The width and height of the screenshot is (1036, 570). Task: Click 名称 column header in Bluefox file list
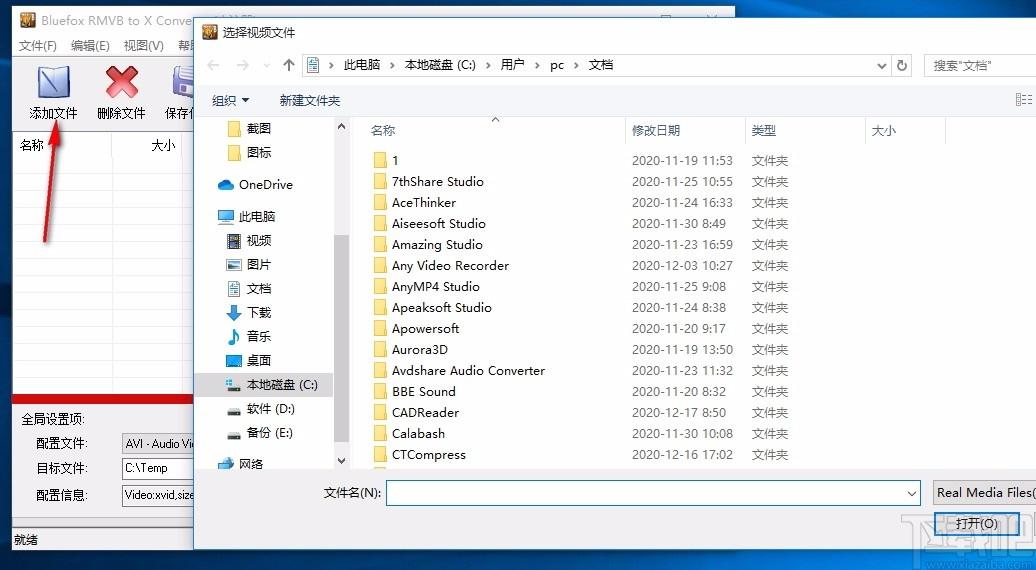pos(63,145)
